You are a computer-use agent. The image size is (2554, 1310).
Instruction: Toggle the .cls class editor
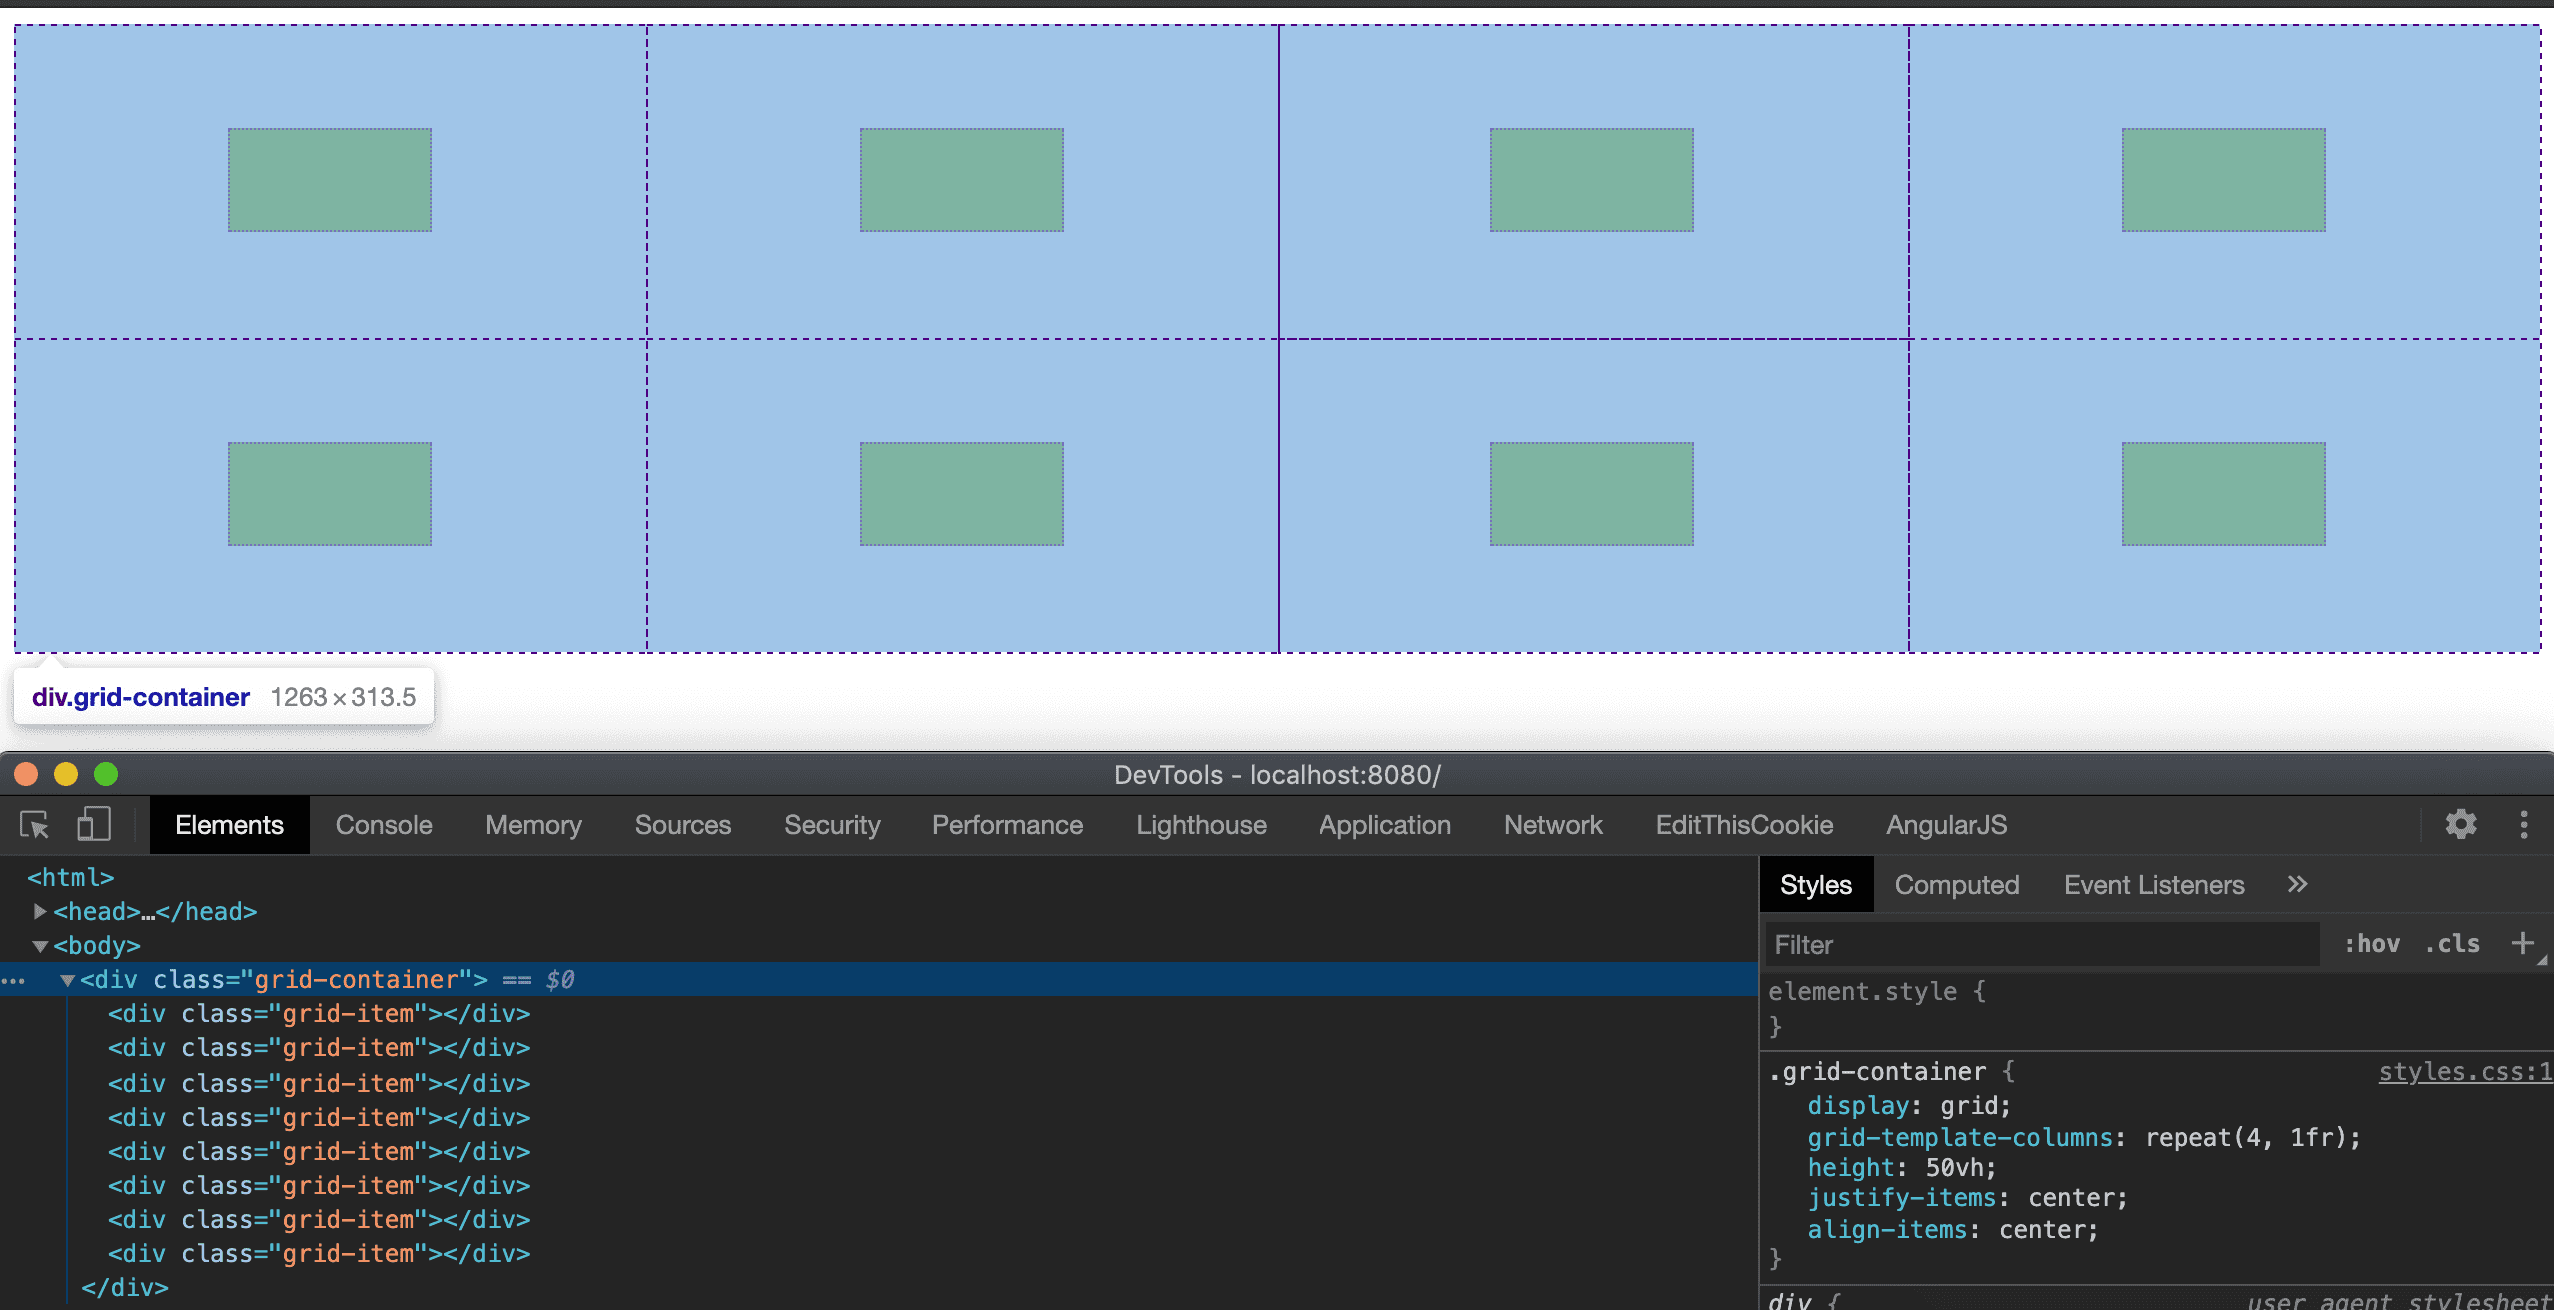[x=2451, y=944]
